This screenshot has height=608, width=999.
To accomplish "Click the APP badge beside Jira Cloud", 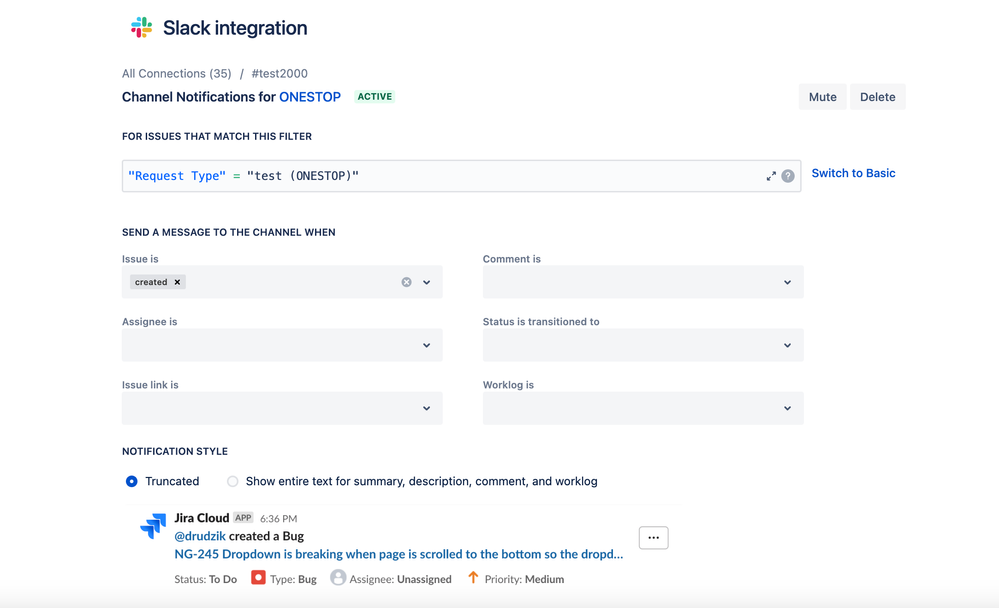I will (x=243, y=518).
